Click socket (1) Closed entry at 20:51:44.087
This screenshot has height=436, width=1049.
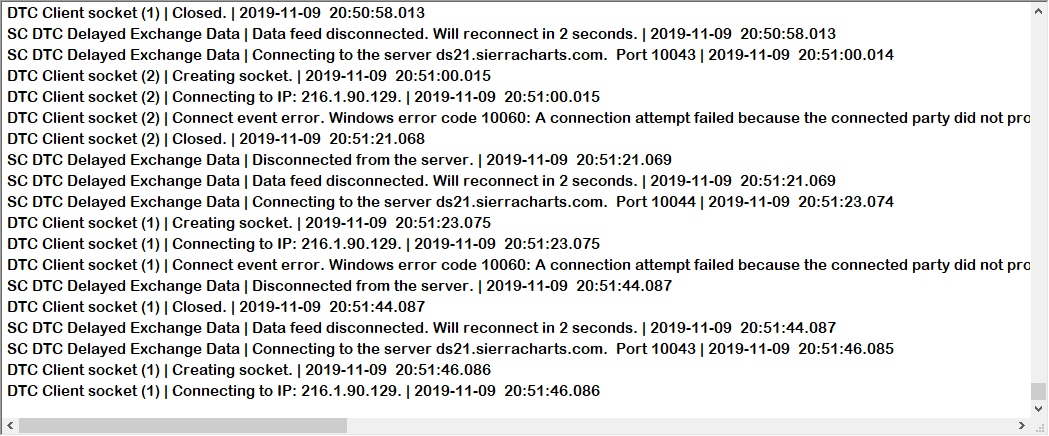pyautogui.click(x=216, y=307)
